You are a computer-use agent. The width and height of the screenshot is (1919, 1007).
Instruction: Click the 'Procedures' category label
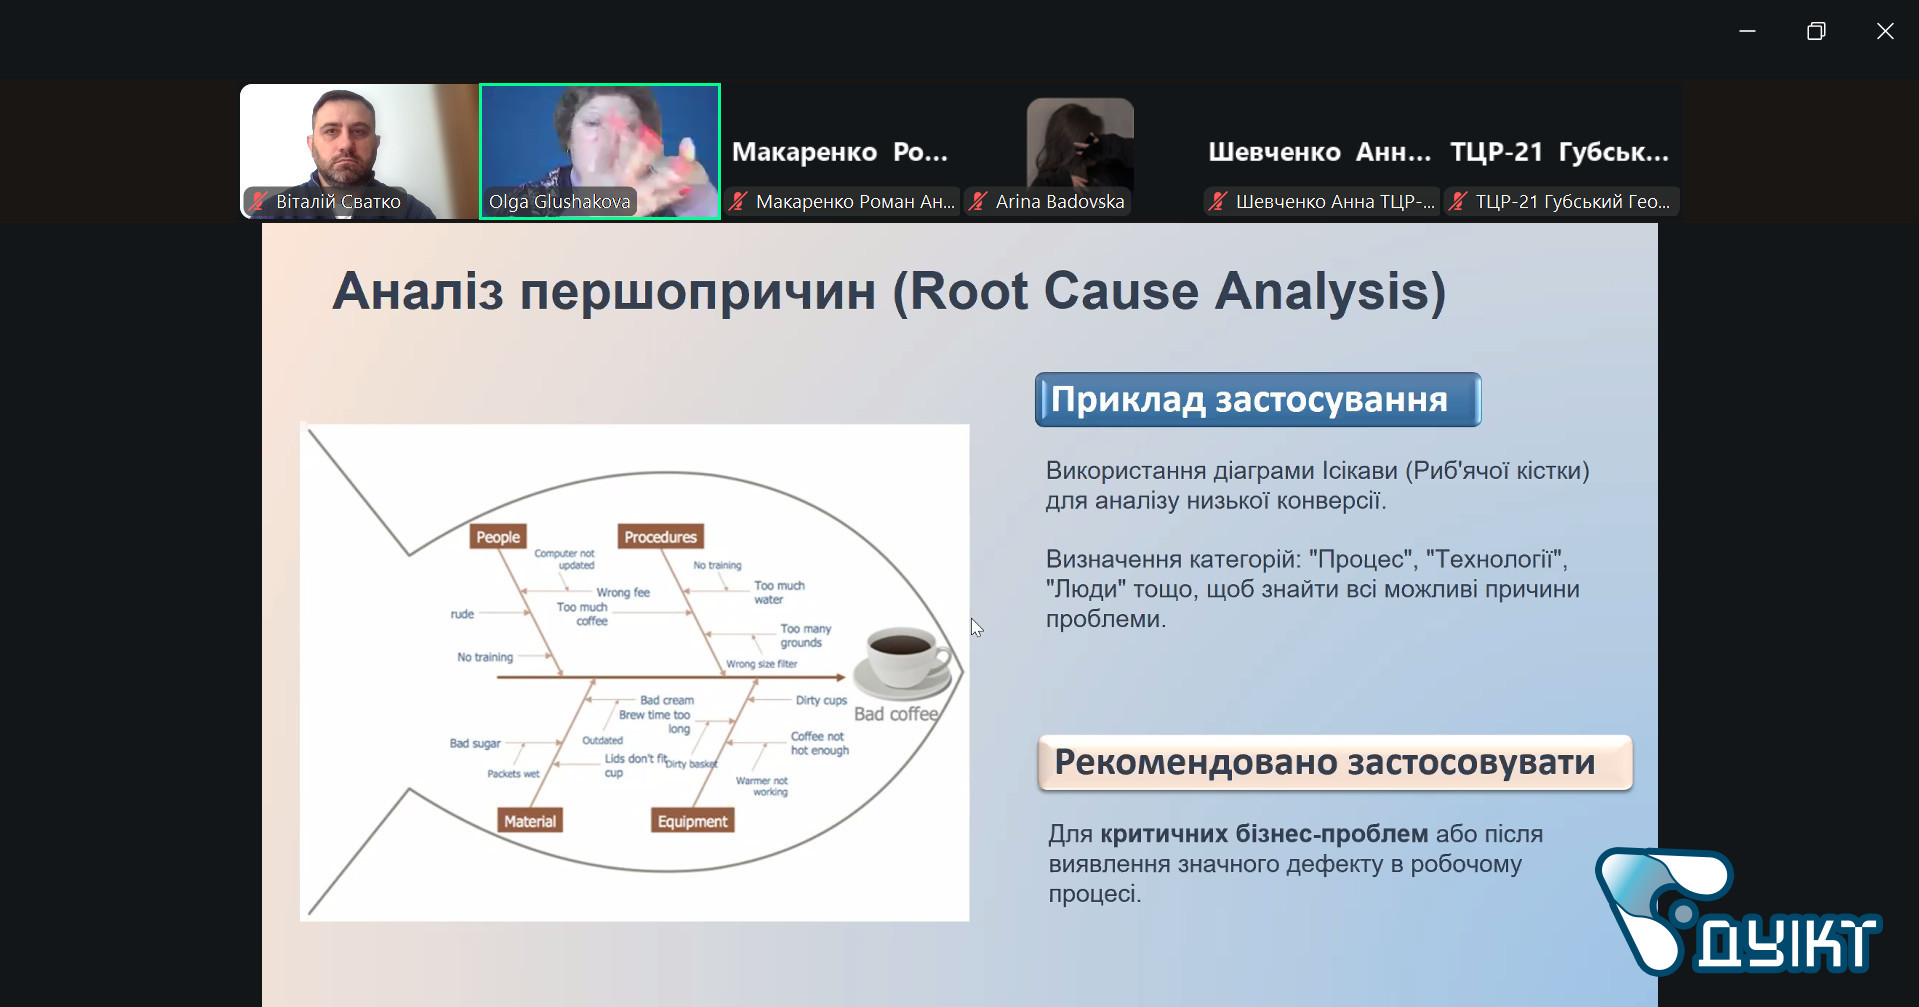point(660,537)
